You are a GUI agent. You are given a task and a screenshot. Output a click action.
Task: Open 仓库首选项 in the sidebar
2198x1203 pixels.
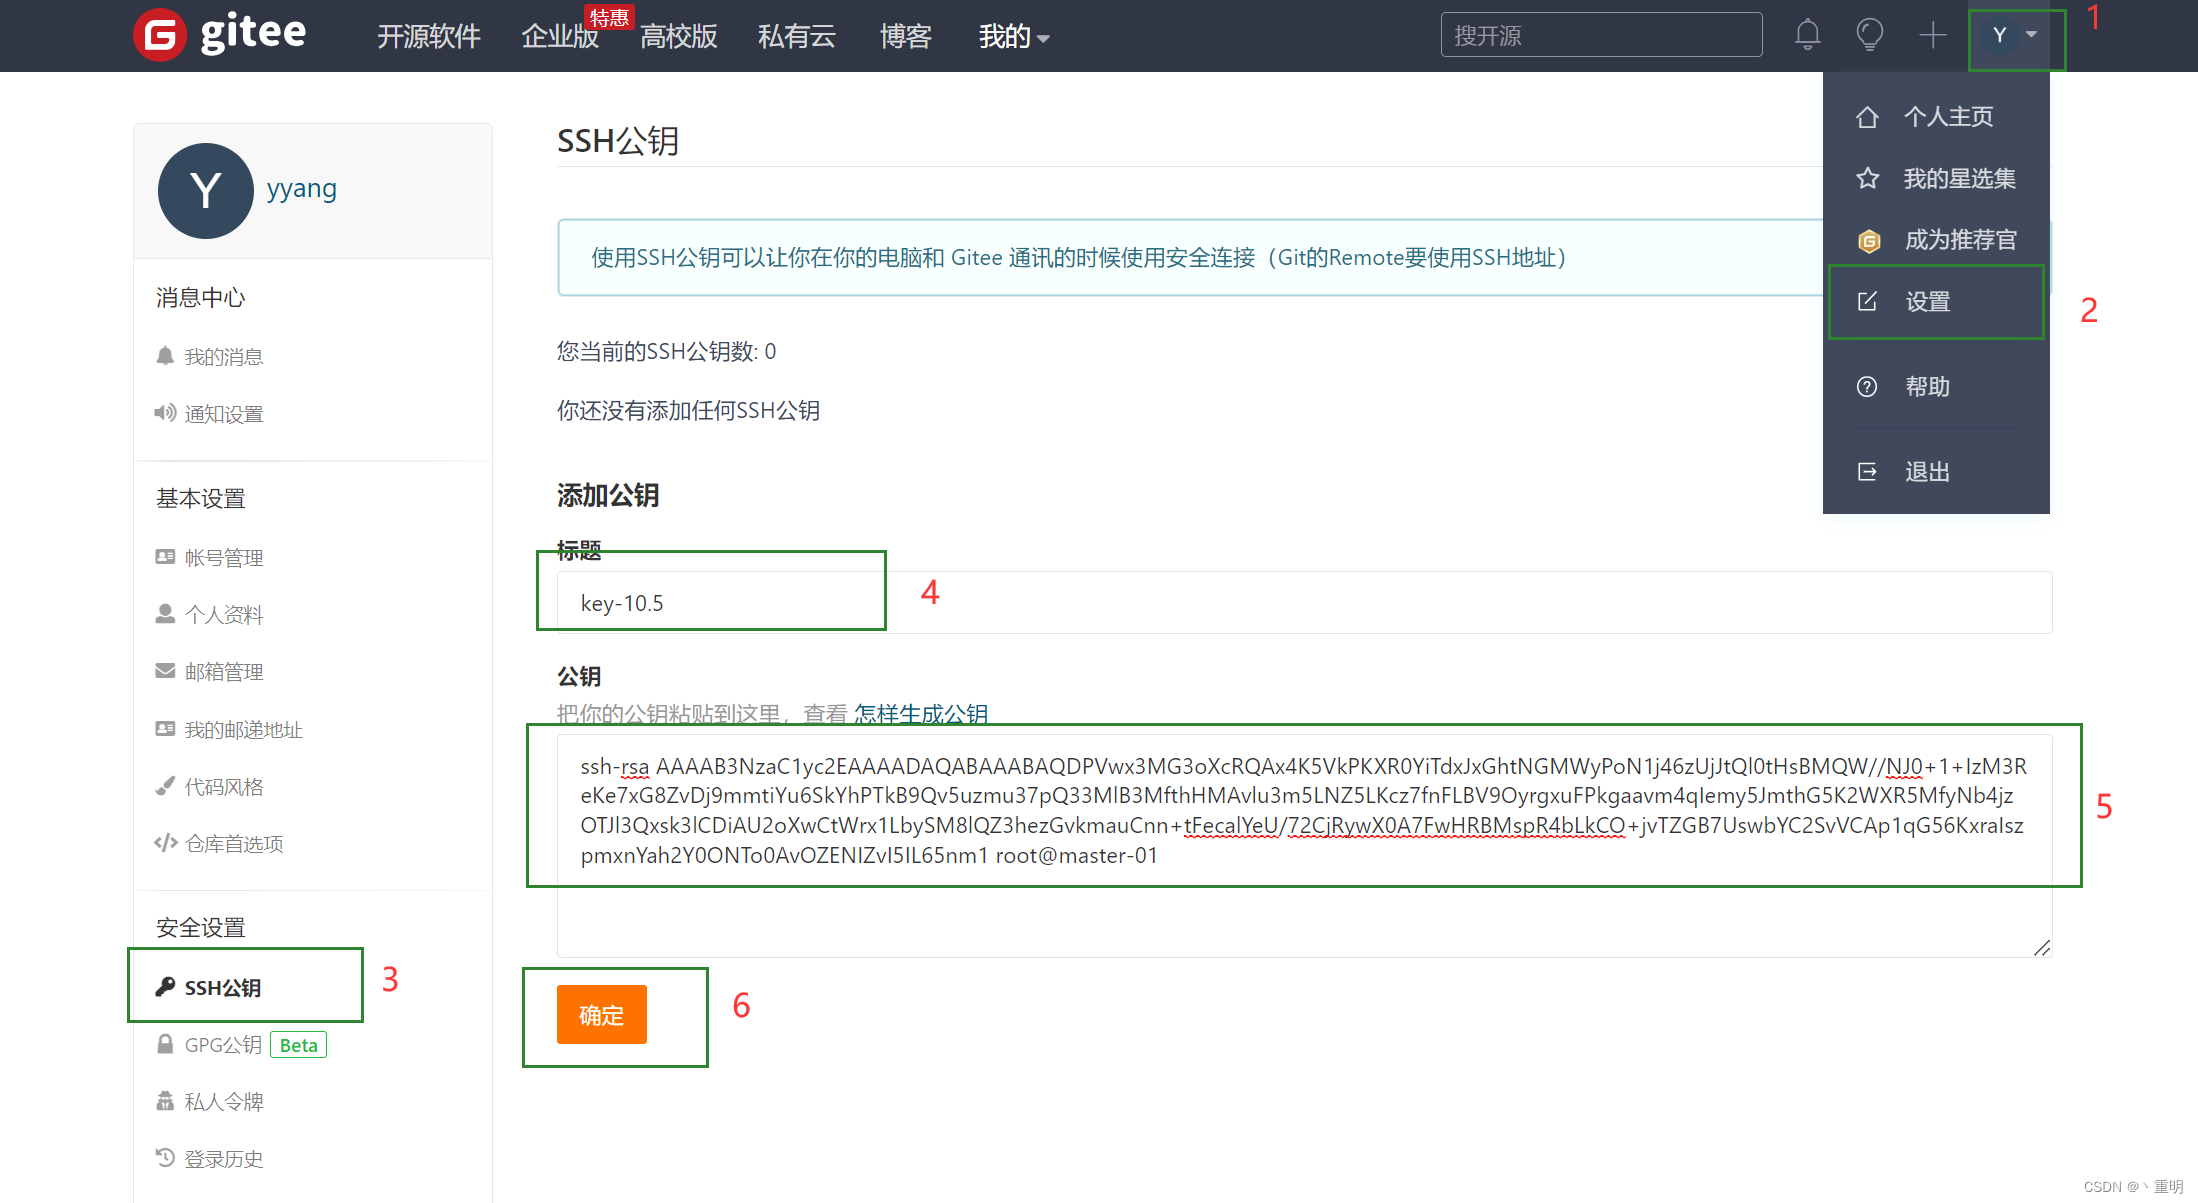point(234,844)
